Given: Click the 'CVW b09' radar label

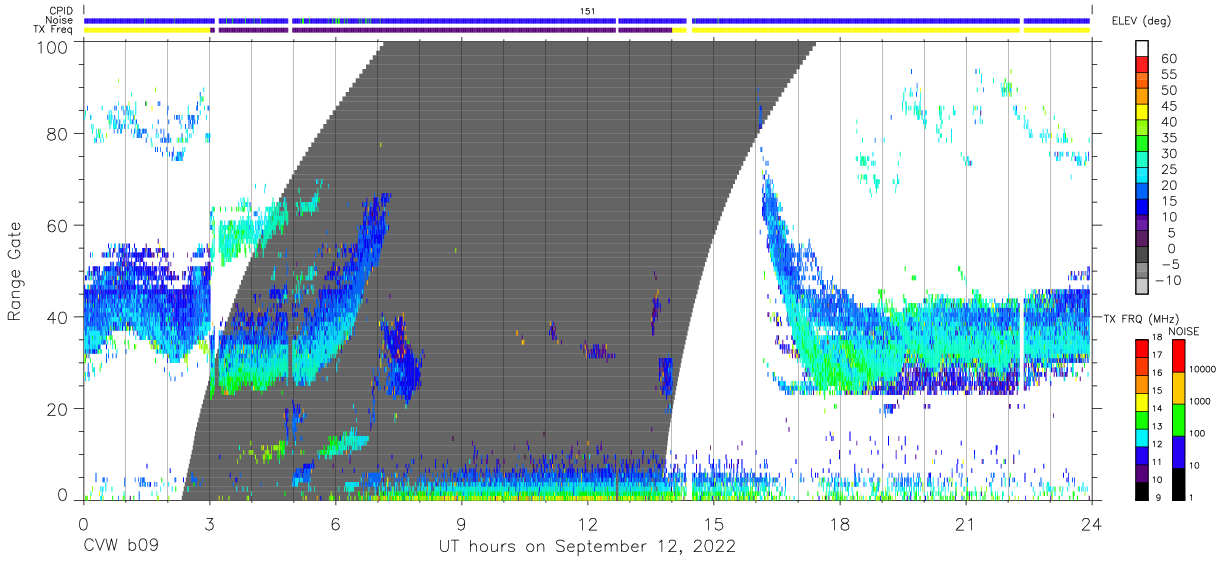Looking at the screenshot, I should (x=120, y=547).
